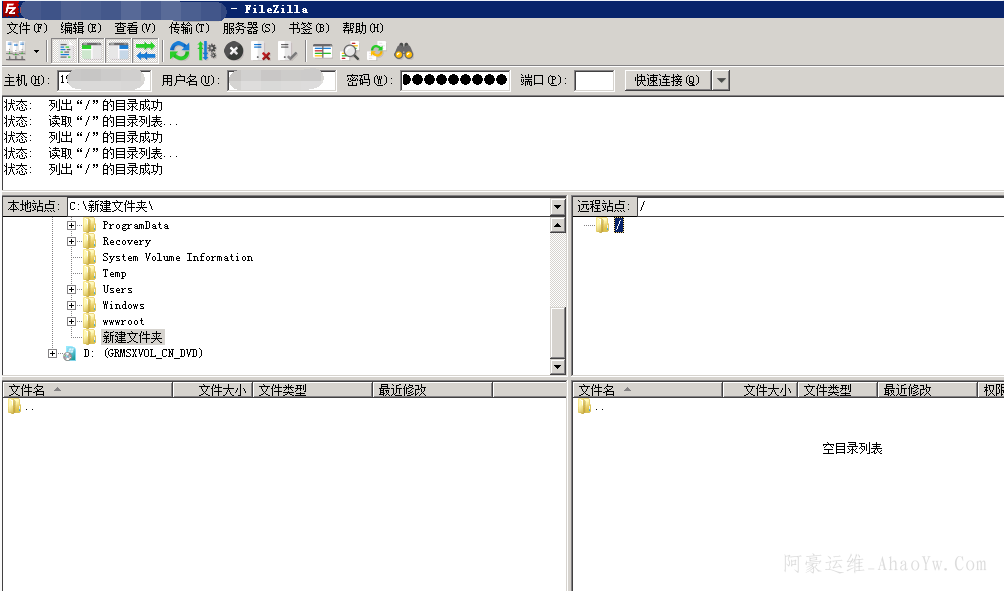Toggle synchronized browsing
The image size is (1004, 591).
click(x=376, y=51)
